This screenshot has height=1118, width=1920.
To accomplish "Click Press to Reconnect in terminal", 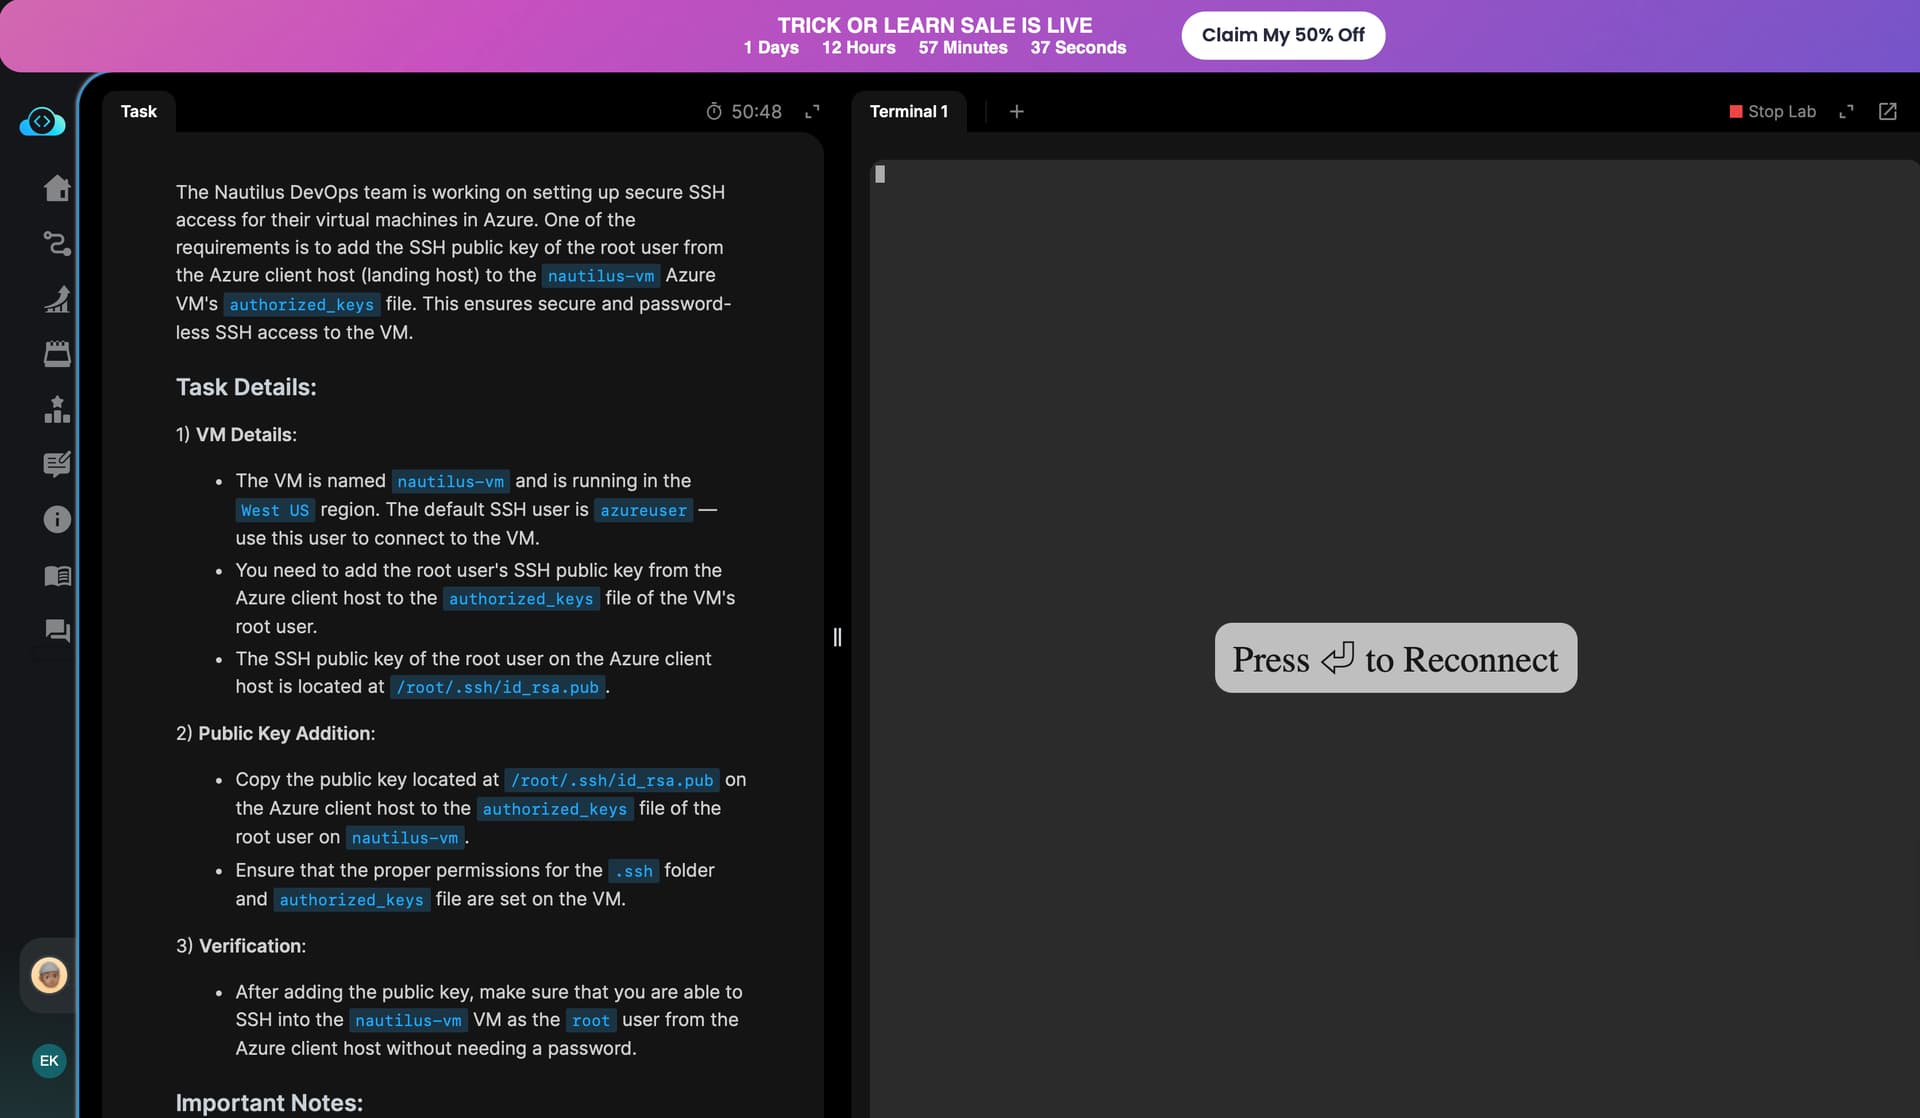I will point(1395,658).
